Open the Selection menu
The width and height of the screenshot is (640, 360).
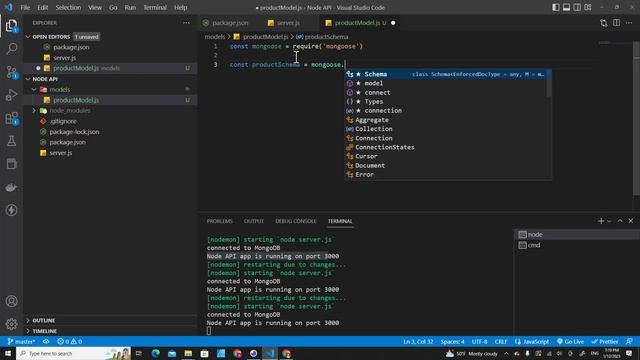(x=68, y=7)
